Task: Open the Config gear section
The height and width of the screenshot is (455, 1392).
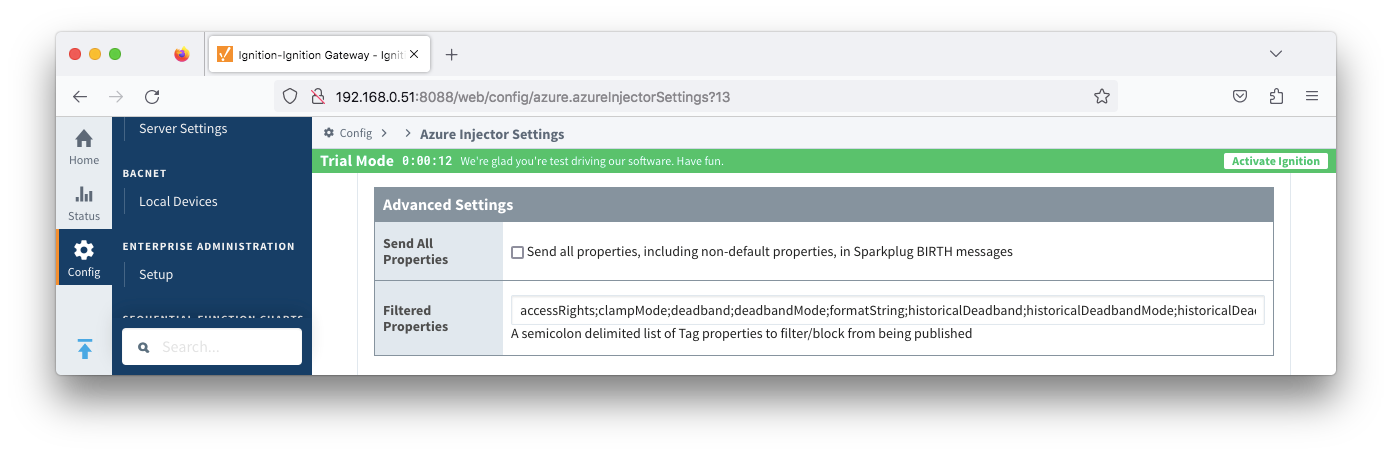Action: [84, 258]
